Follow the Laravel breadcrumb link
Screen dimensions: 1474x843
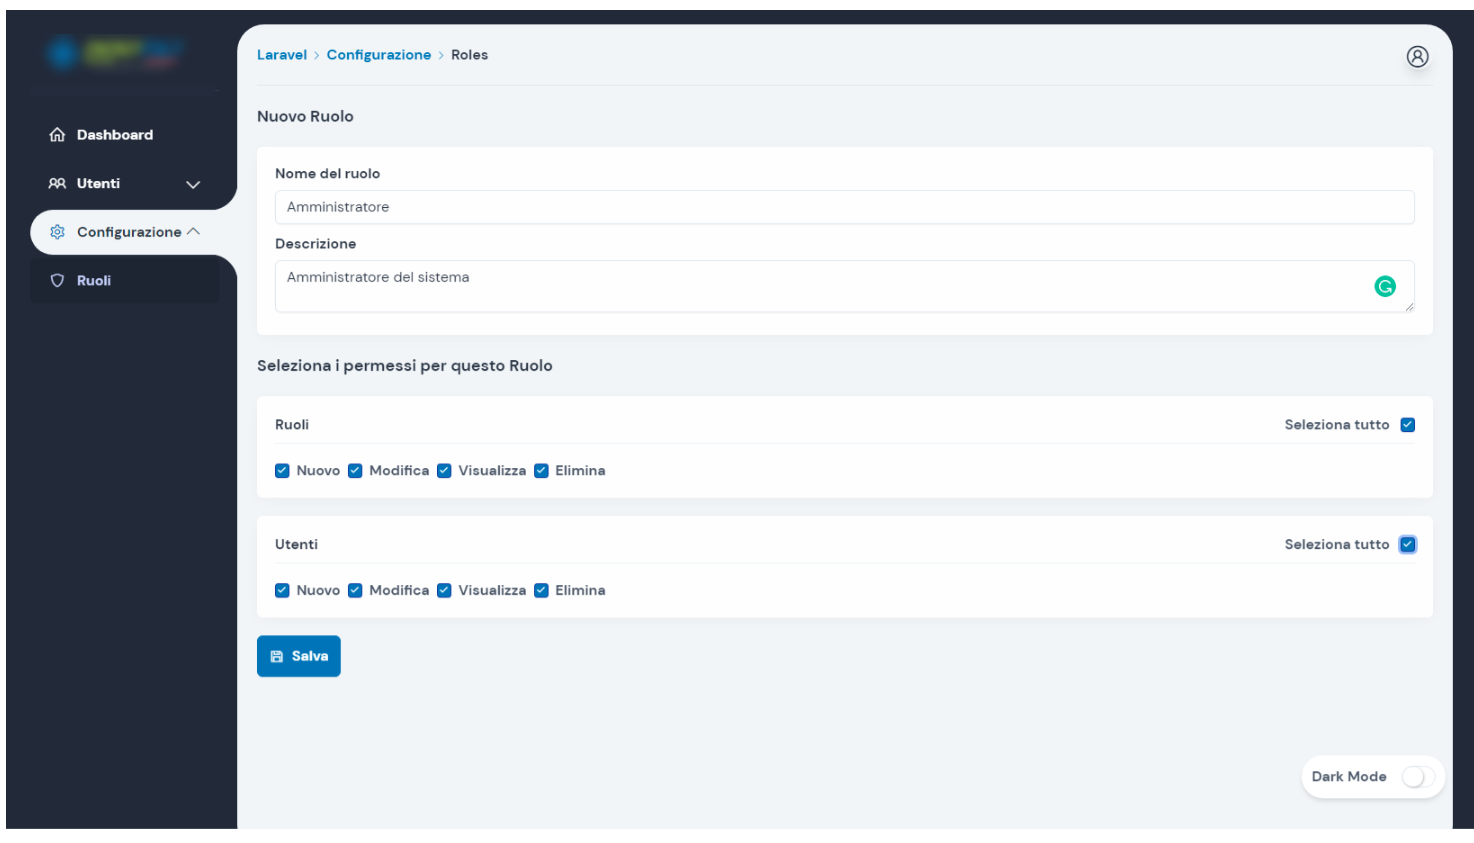coord(282,55)
